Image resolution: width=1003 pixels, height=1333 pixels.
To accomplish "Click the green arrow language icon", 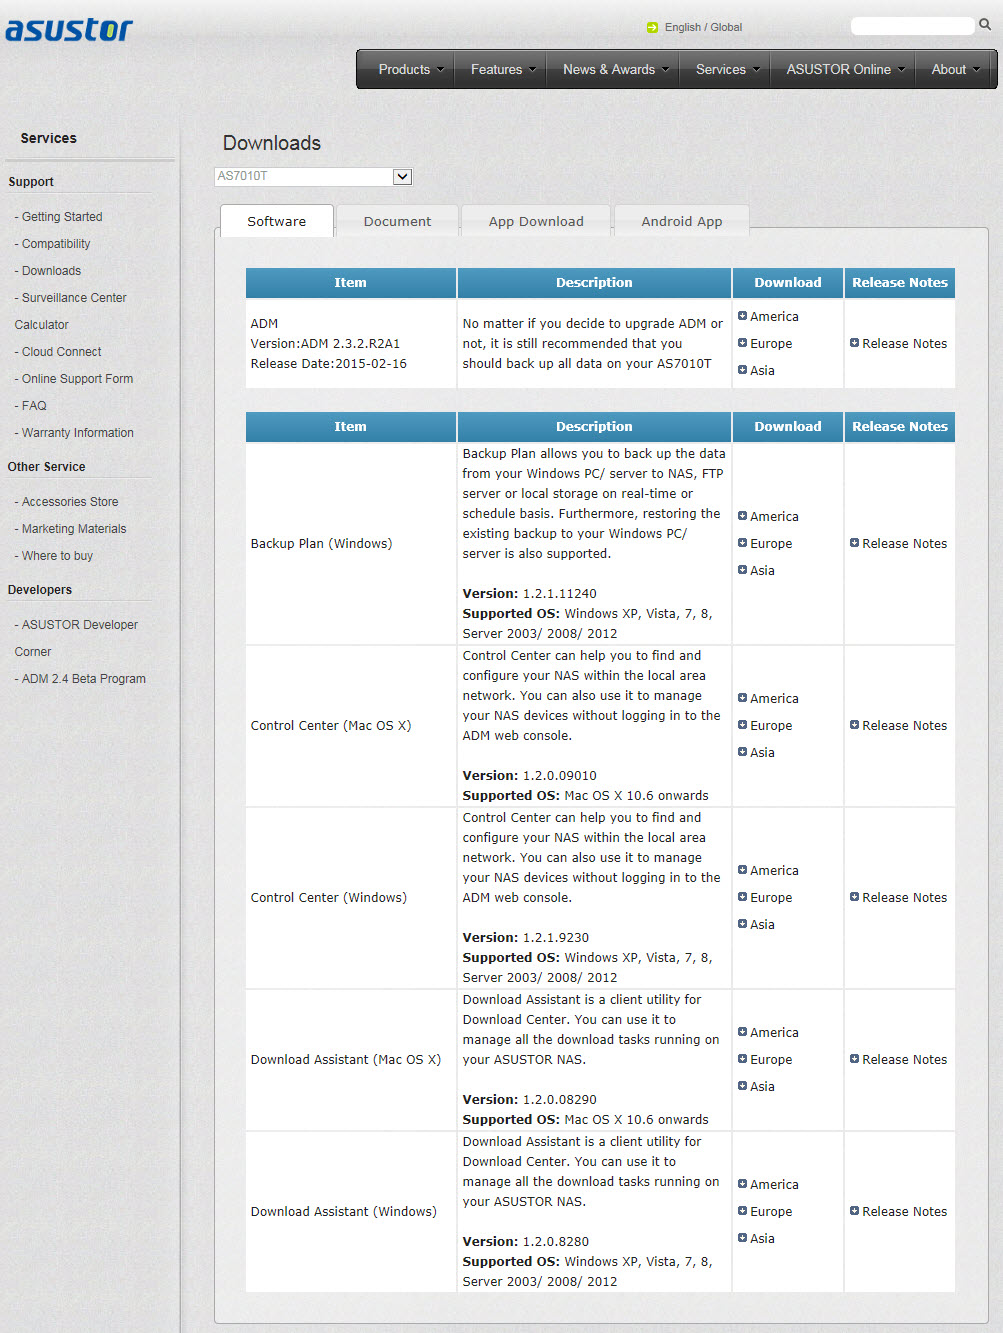I will (x=652, y=27).
